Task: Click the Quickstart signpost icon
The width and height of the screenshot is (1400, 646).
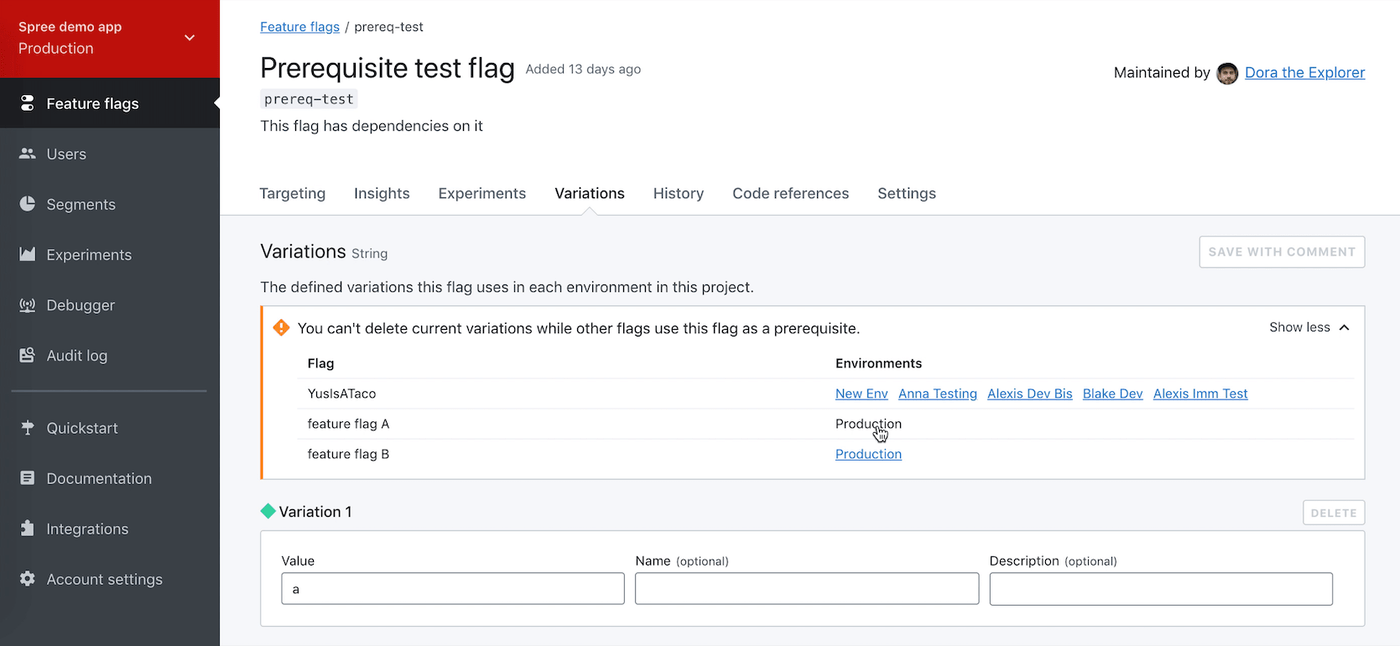Action: [27, 428]
